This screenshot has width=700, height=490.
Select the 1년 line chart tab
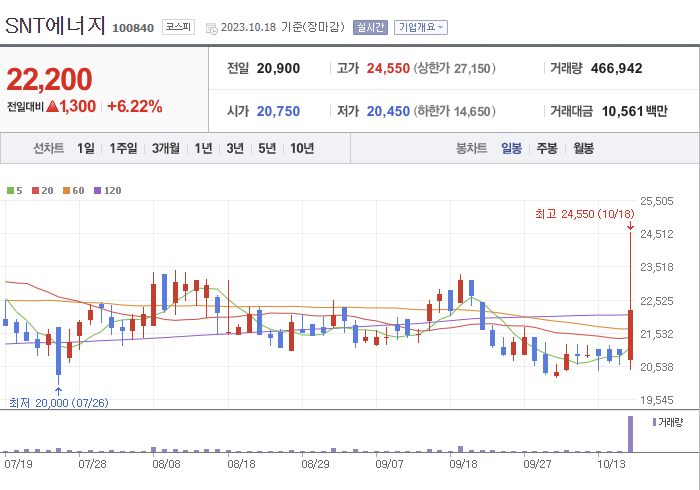point(203,148)
